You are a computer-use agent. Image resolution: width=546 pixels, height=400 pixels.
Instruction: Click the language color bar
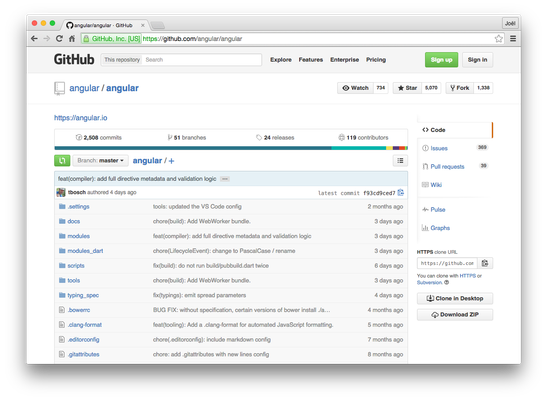(231, 148)
